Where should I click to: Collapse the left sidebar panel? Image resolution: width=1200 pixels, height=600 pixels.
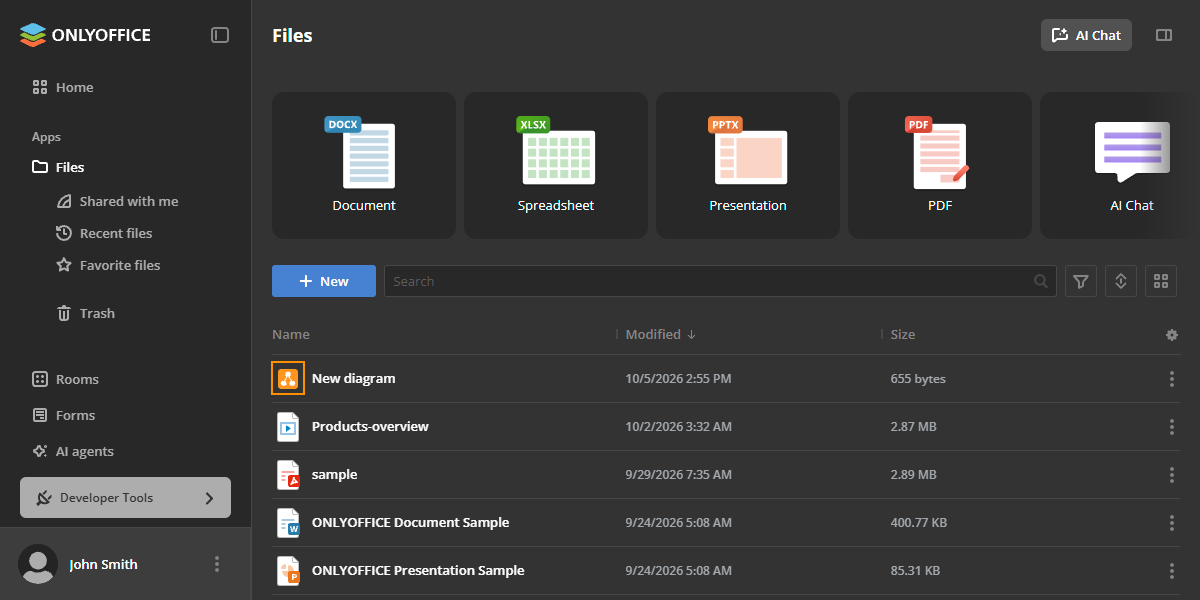pyautogui.click(x=220, y=35)
